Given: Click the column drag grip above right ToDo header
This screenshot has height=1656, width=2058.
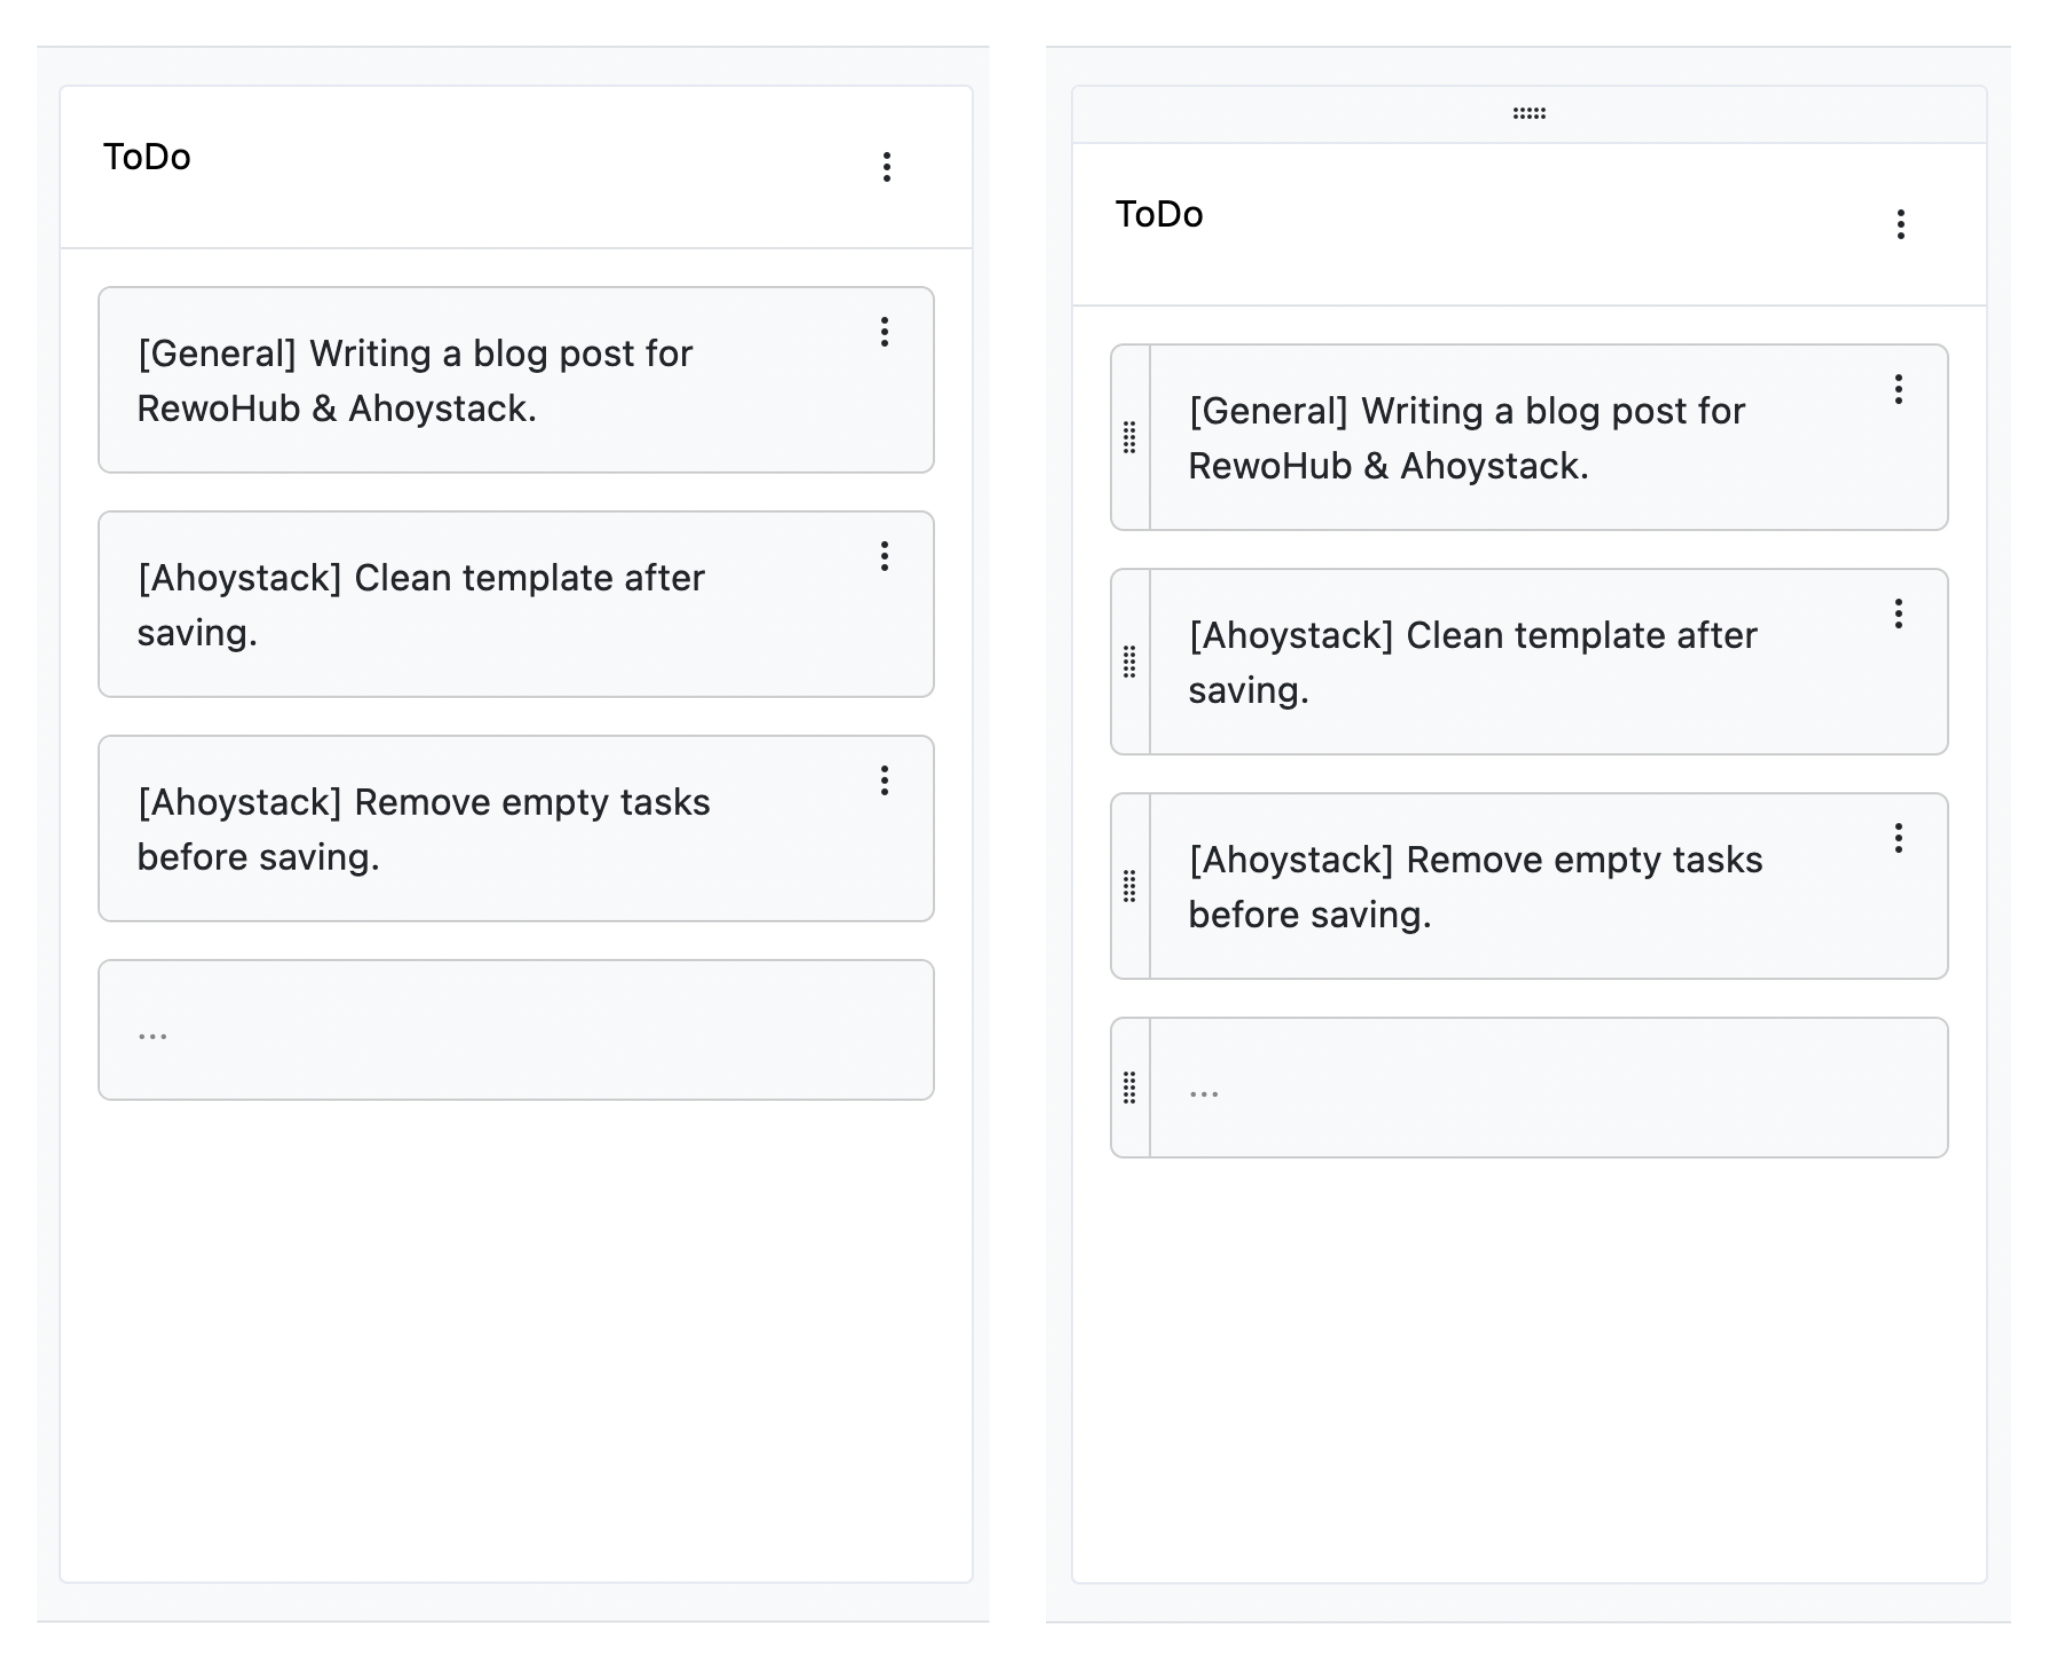Looking at the screenshot, I should point(1527,113).
